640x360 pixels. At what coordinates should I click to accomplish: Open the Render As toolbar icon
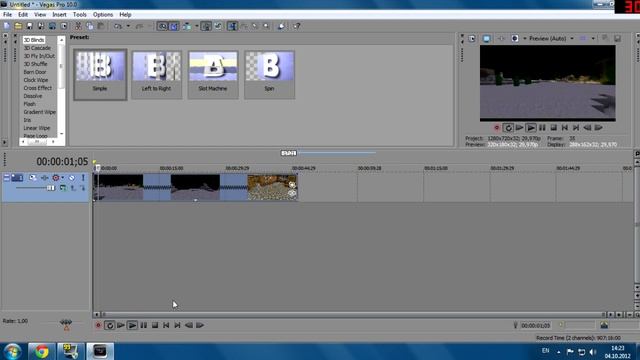(x=52, y=26)
